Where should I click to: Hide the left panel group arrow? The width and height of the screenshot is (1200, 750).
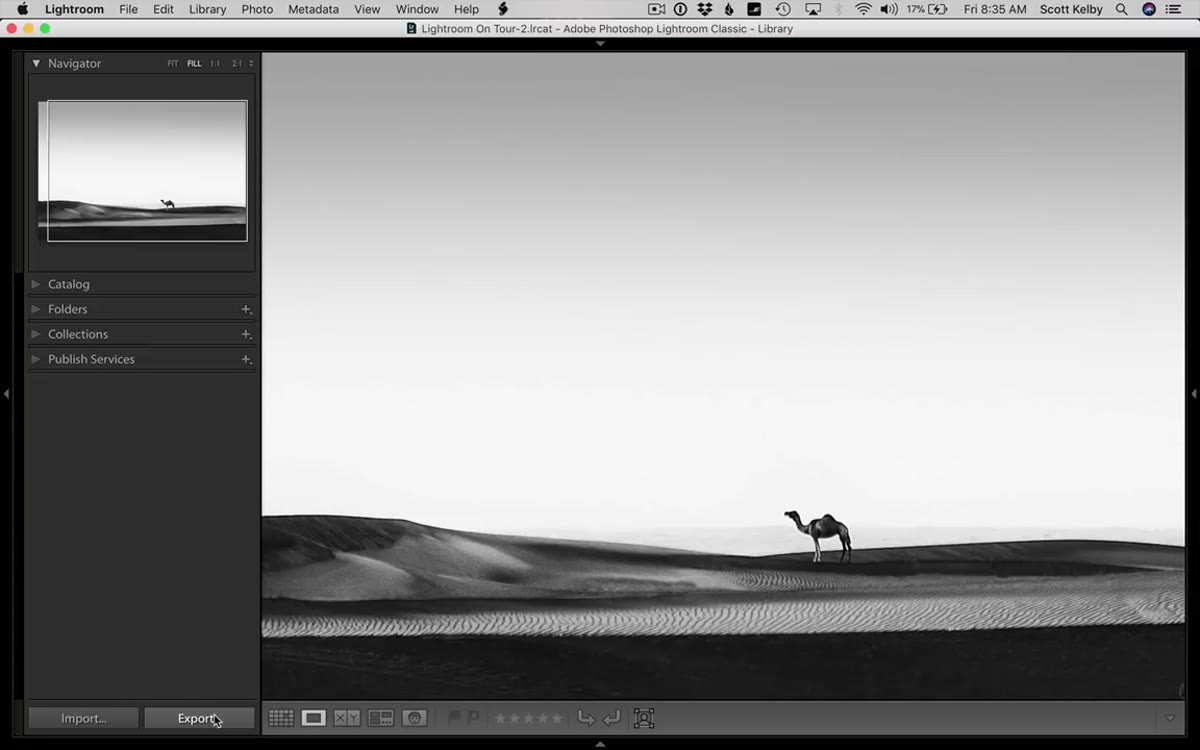[6, 394]
